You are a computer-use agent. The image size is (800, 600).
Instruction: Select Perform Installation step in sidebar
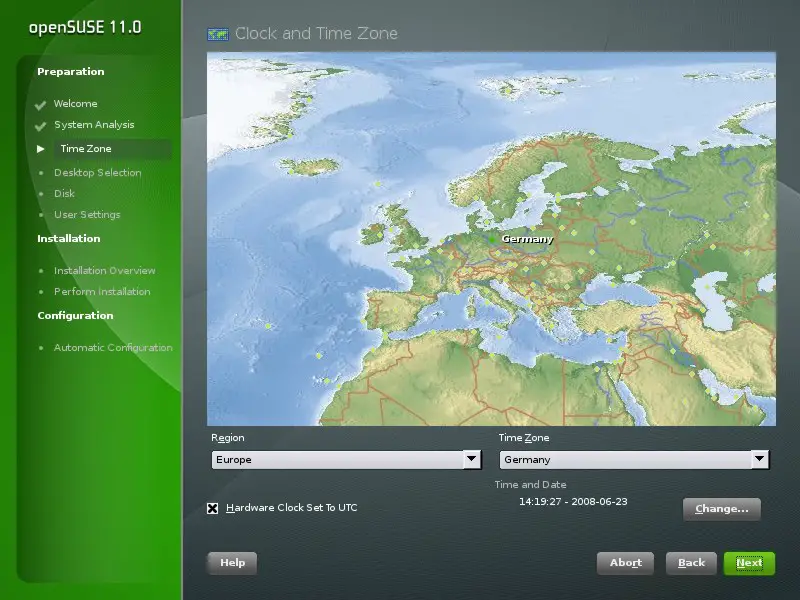pos(102,291)
